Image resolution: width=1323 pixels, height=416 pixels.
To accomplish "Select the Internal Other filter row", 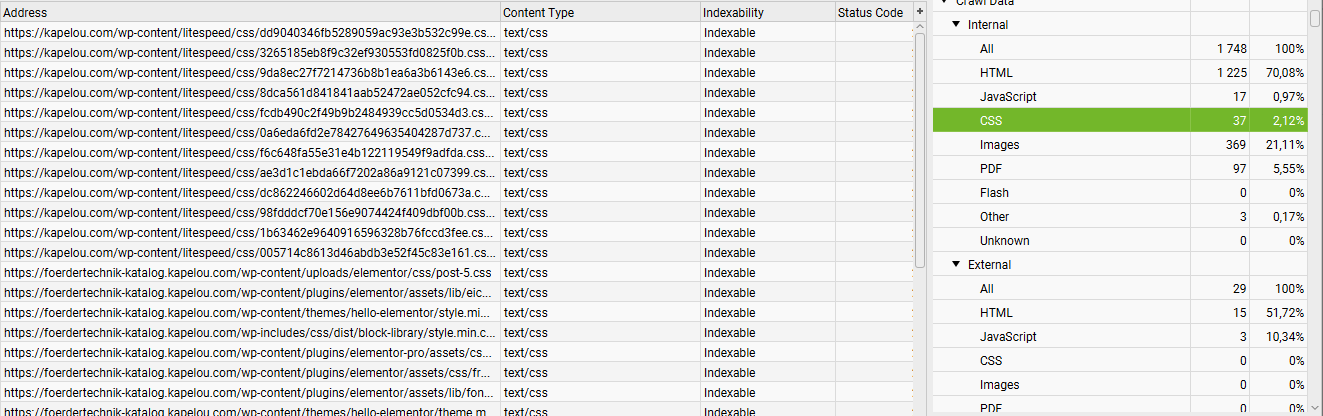I will pos(1120,216).
